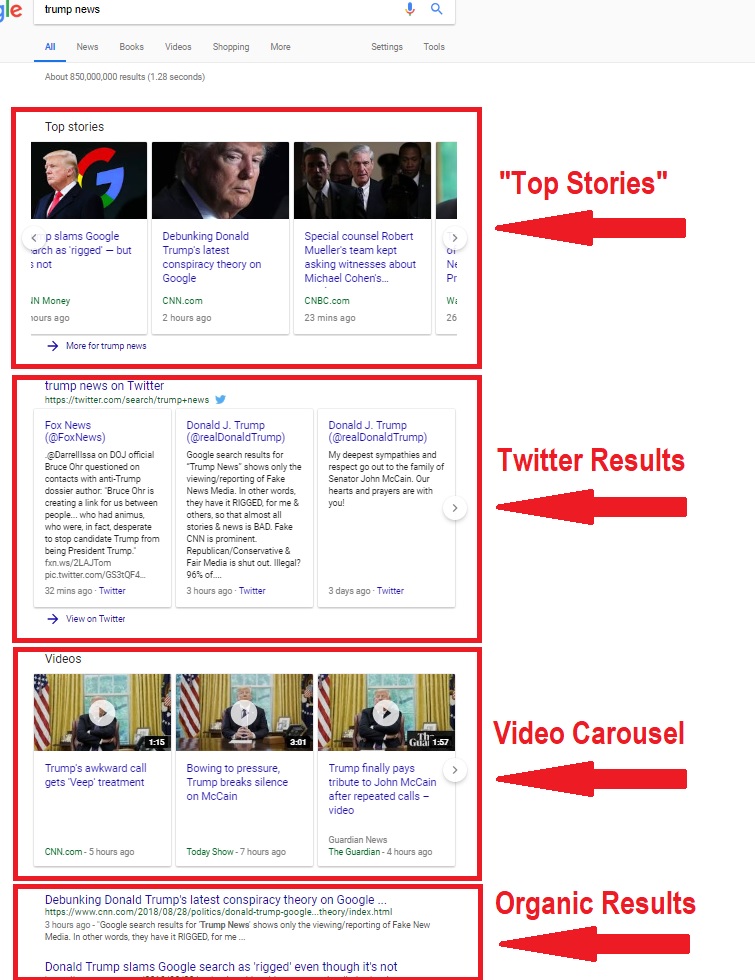Switch to the News tab

pos(87,47)
